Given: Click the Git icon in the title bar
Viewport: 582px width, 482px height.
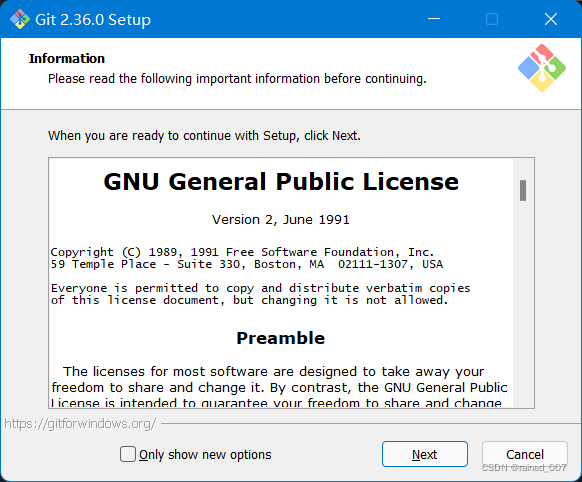Looking at the screenshot, I should pos(20,19).
